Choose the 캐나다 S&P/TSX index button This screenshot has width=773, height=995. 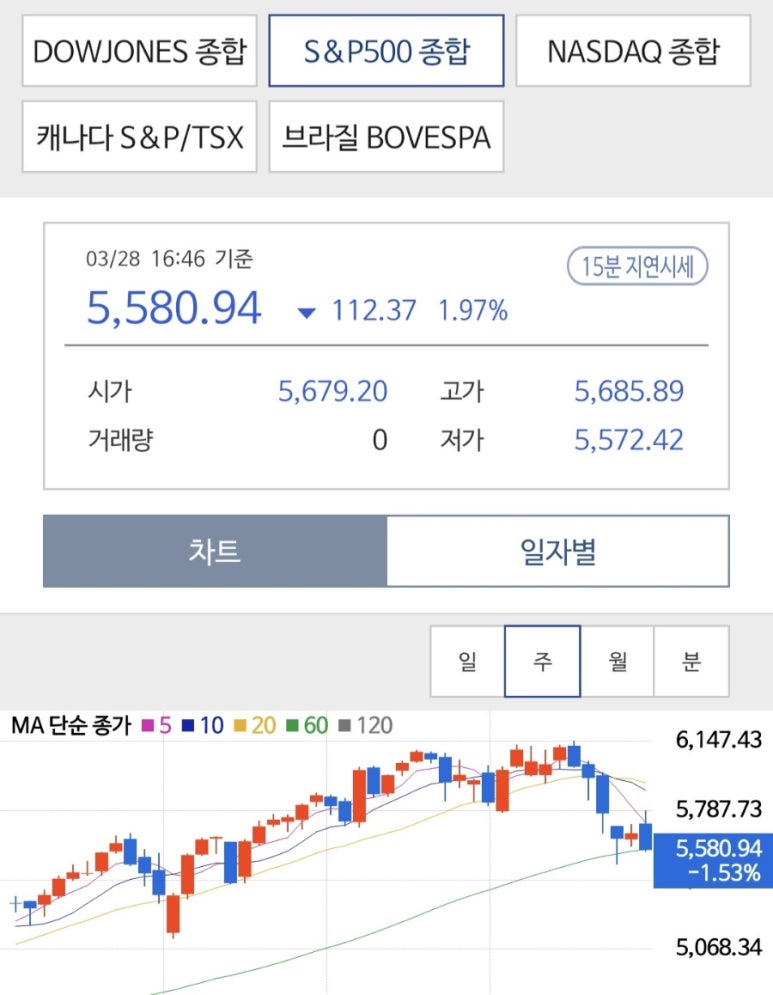(x=139, y=136)
